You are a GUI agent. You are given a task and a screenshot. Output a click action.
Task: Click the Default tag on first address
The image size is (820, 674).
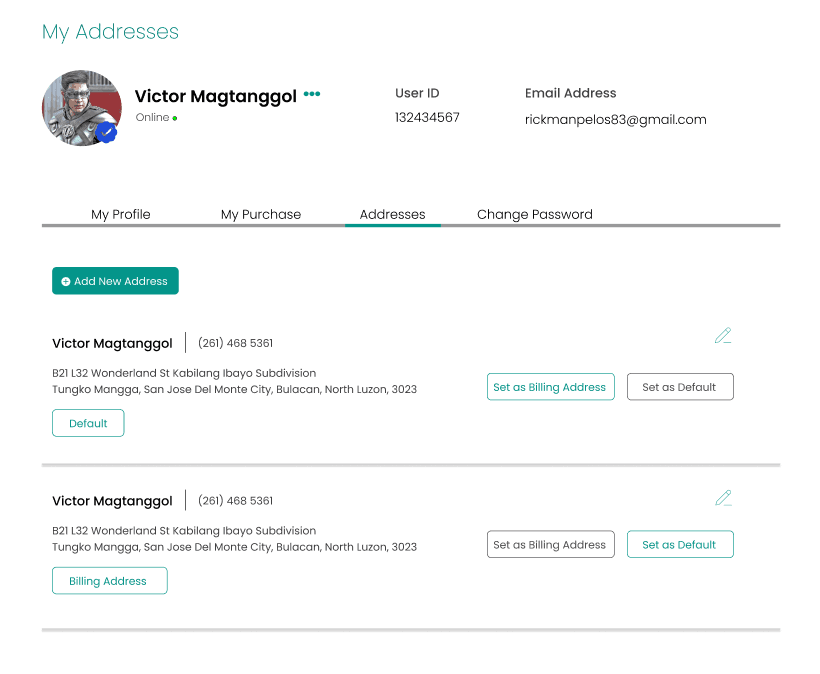point(88,423)
